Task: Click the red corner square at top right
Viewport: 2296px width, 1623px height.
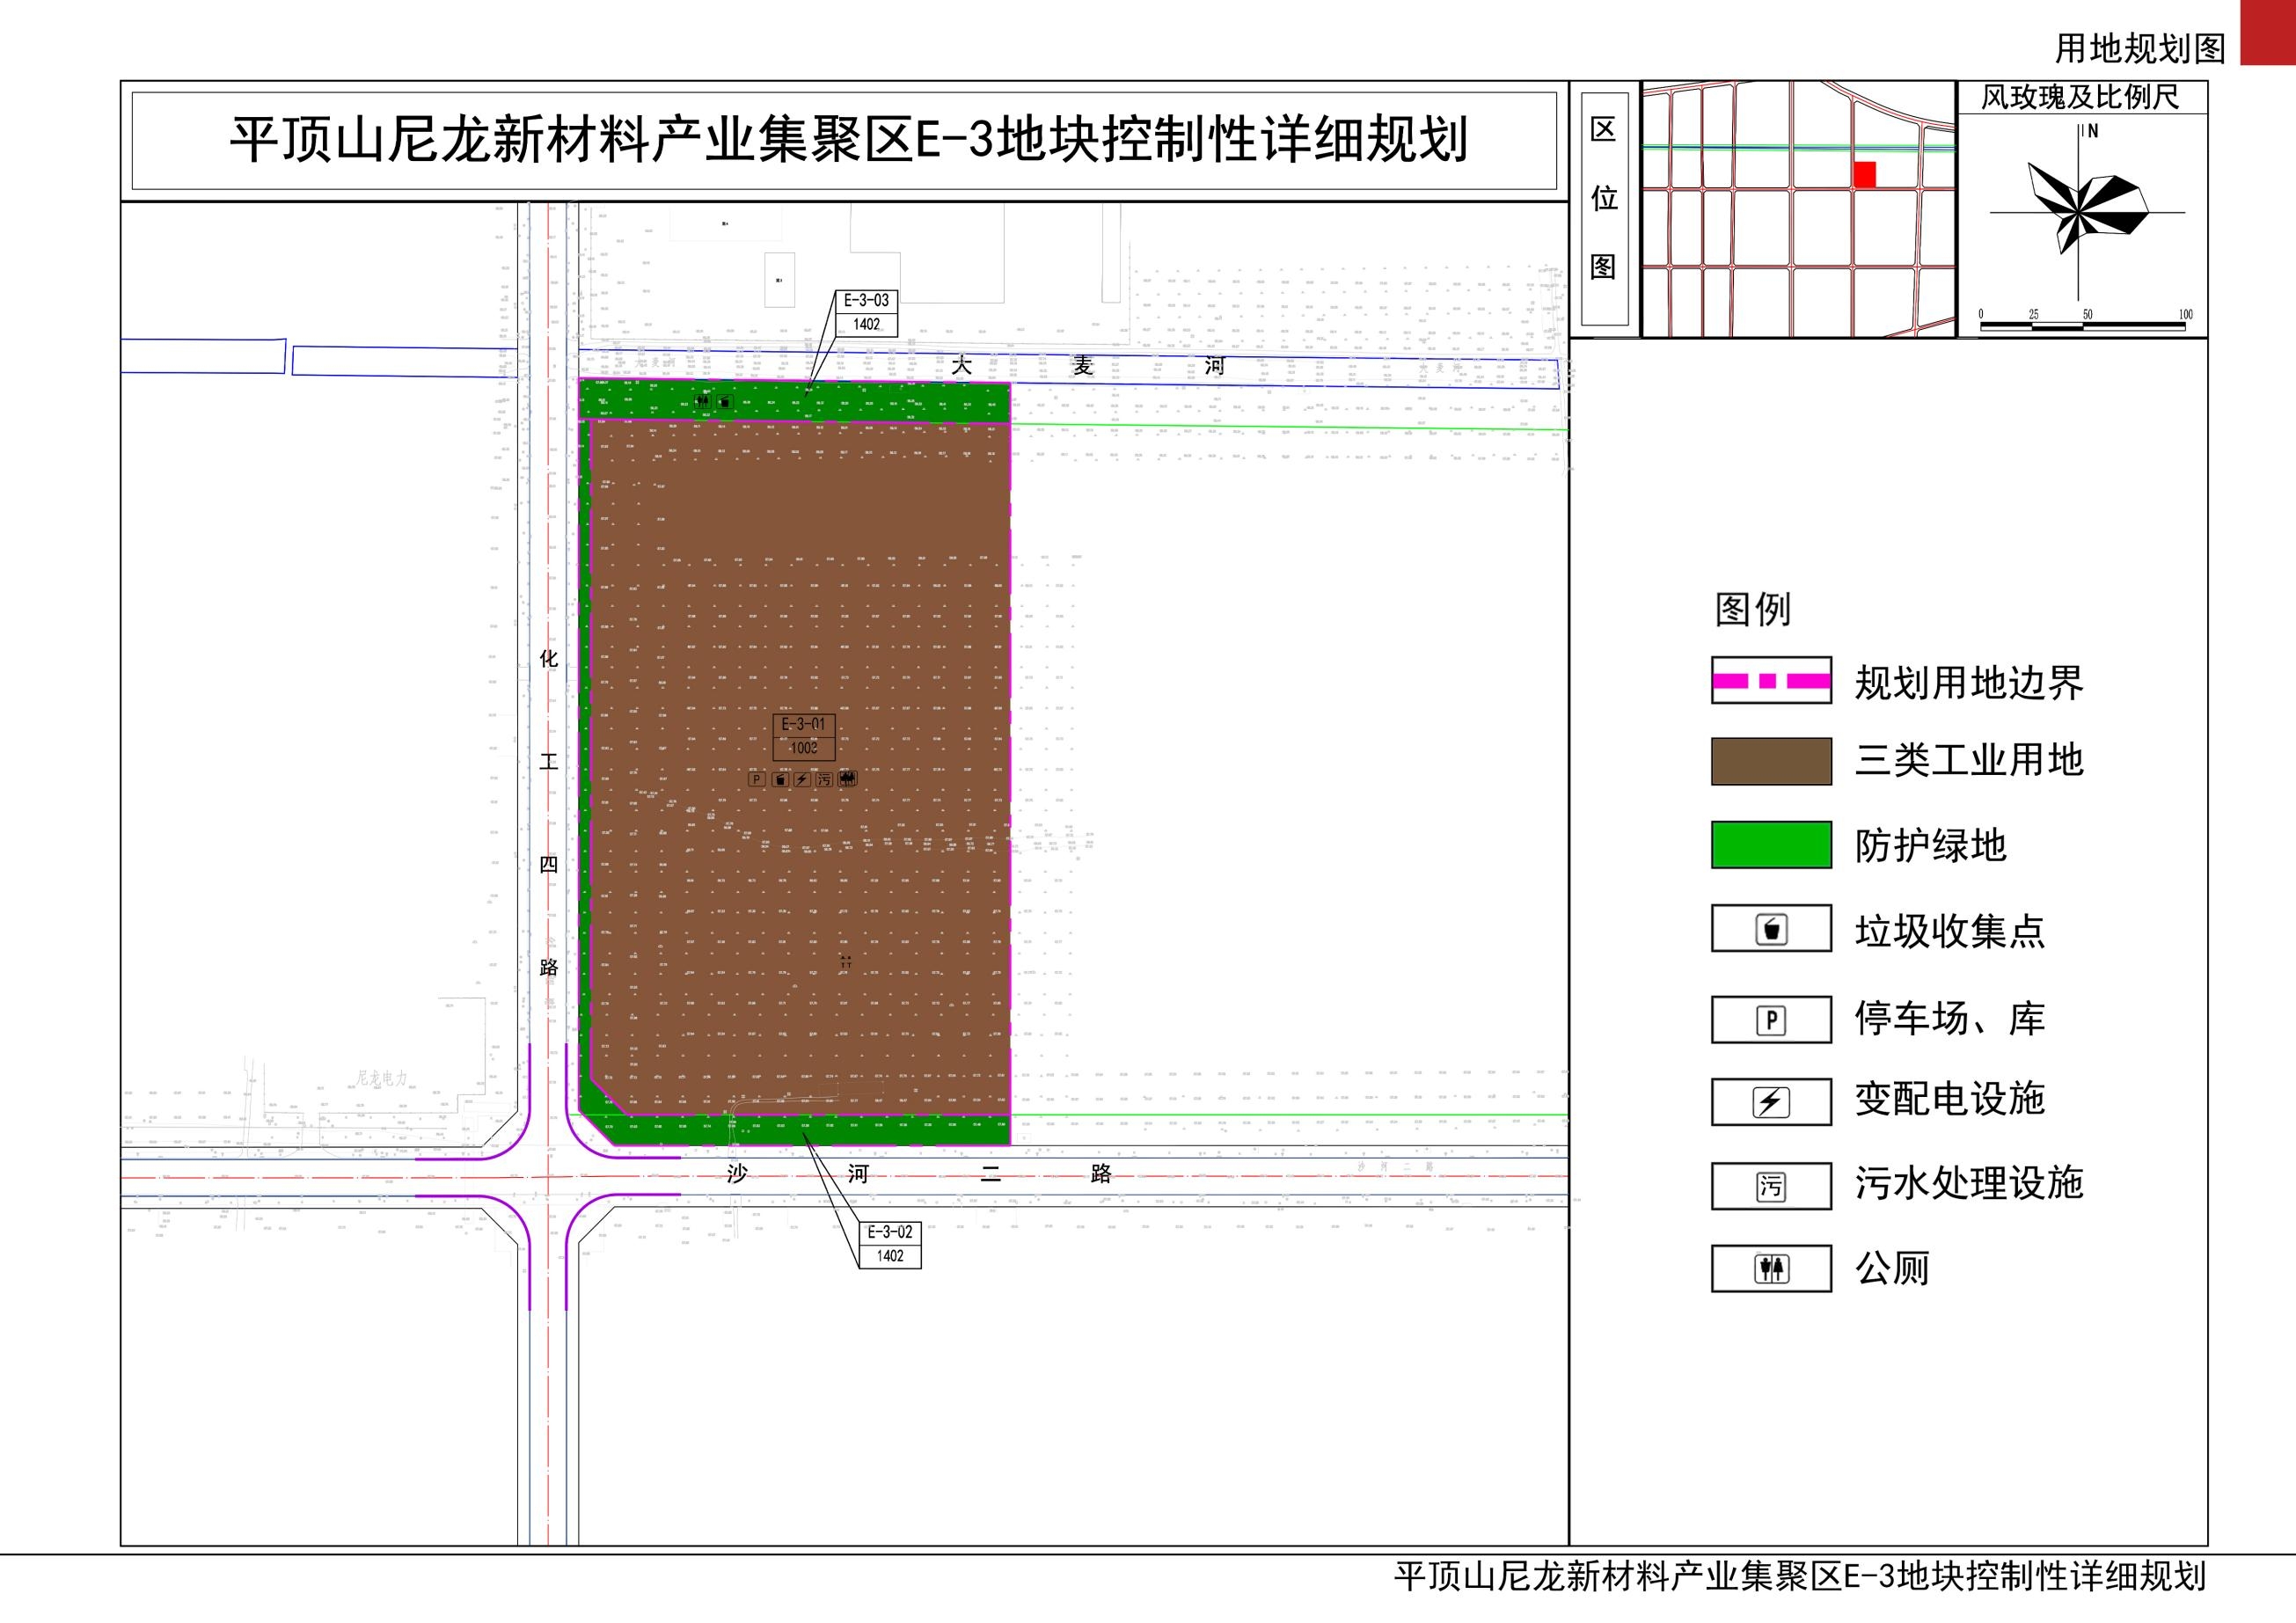Action: (2268, 32)
